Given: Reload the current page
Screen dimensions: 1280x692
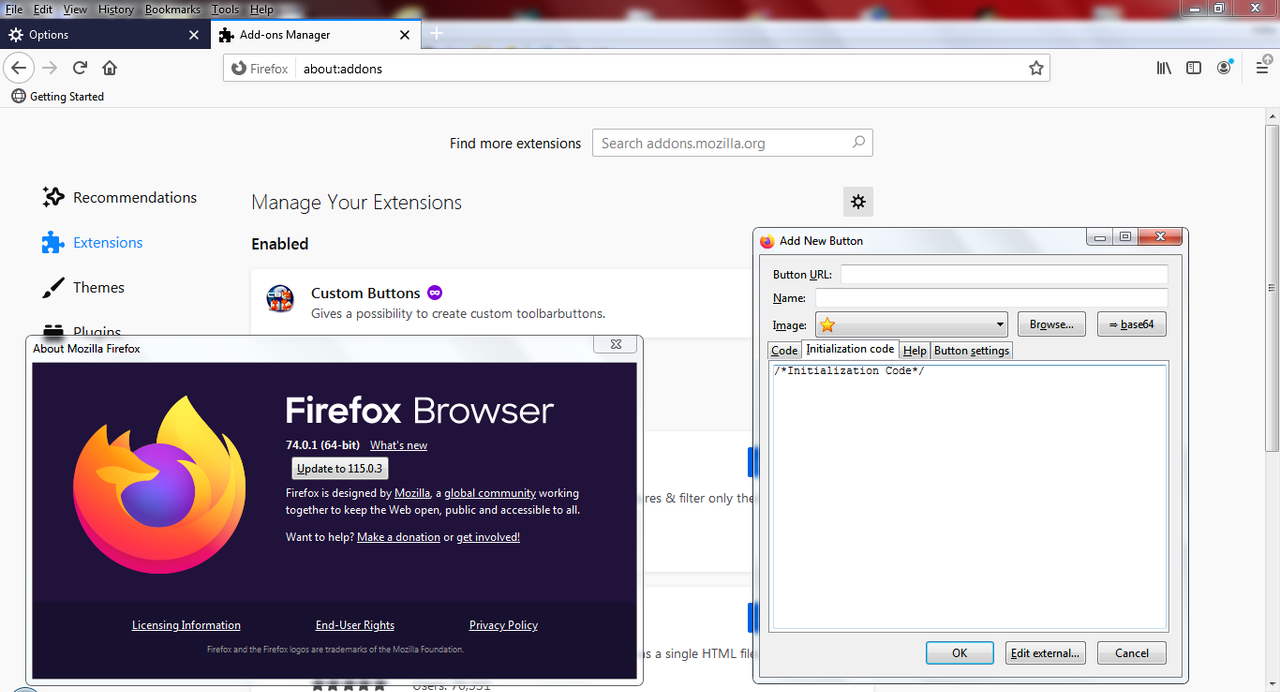Looking at the screenshot, I should point(80,68).
